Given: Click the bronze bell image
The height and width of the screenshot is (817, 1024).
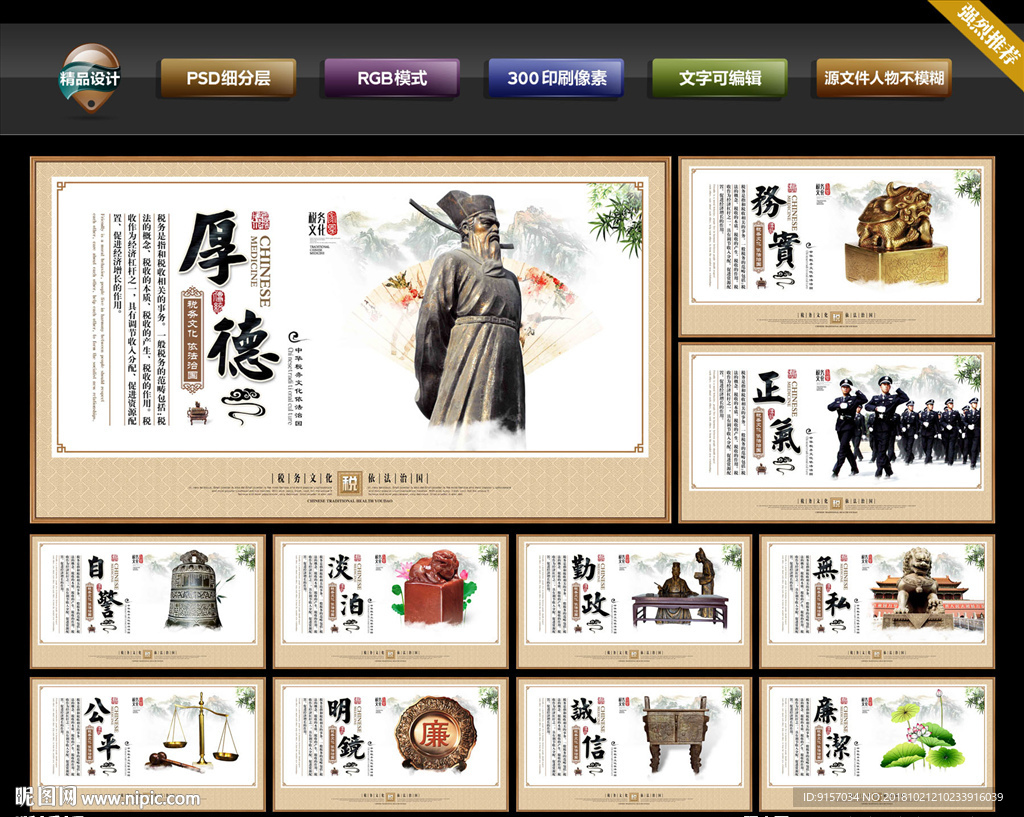Looking at the screenshot, I should tap(193, 589).
